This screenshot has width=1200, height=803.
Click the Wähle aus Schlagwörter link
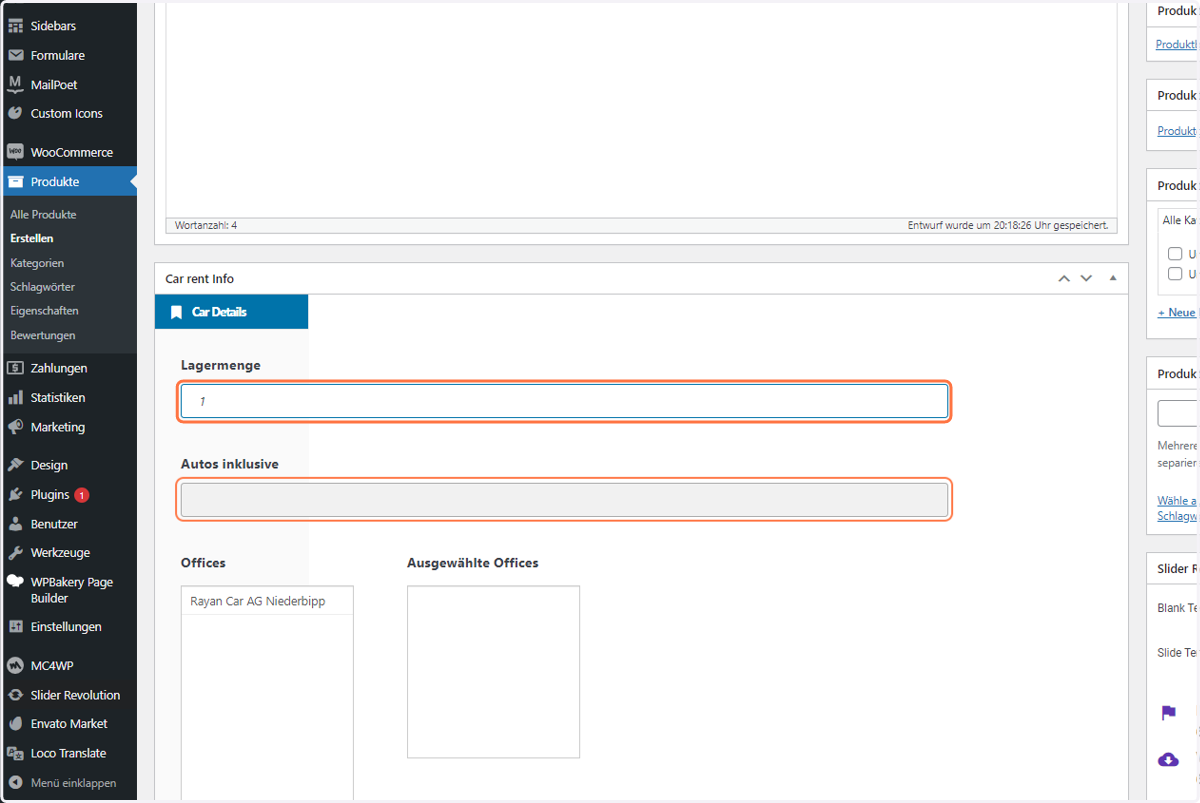(1177, 508)
